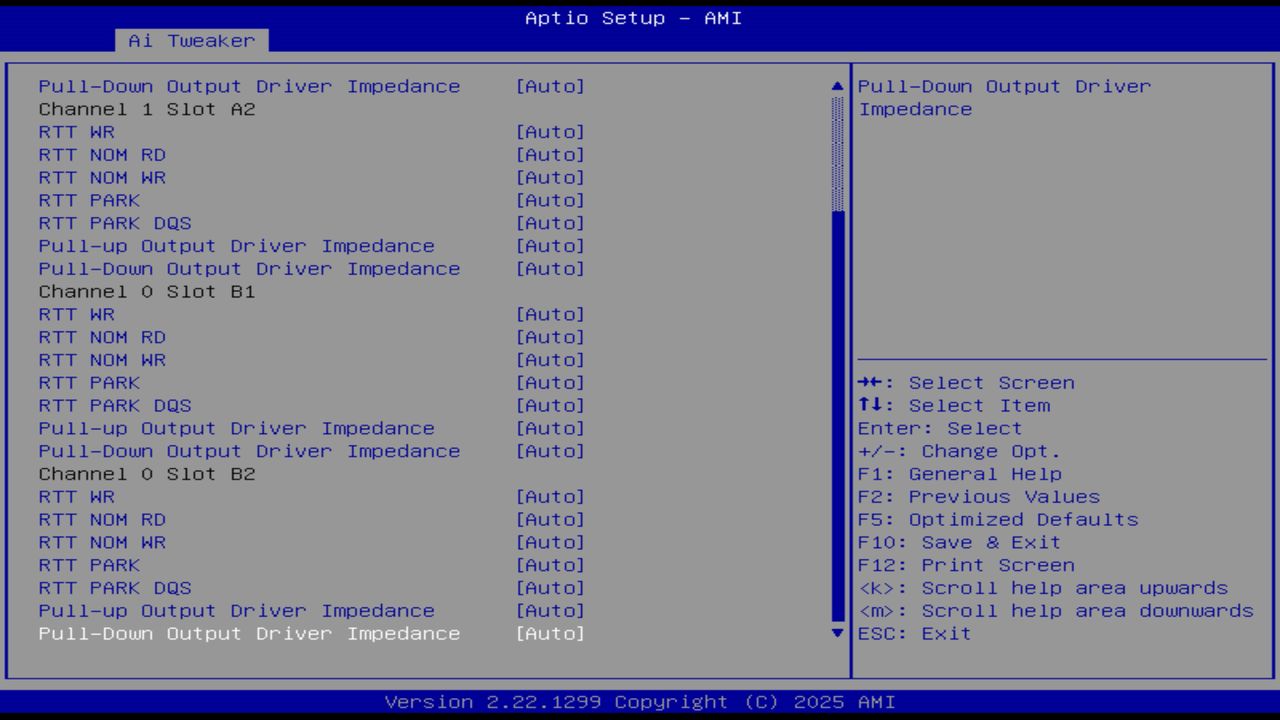
Task: Open Pull-up Output Driver Impedance under Slot A2
Action: pyautogui.click(x=236, y=245)
